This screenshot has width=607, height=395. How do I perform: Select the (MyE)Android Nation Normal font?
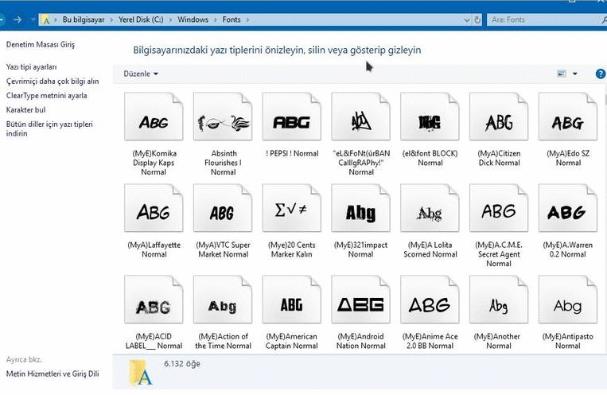pos(360,341)
